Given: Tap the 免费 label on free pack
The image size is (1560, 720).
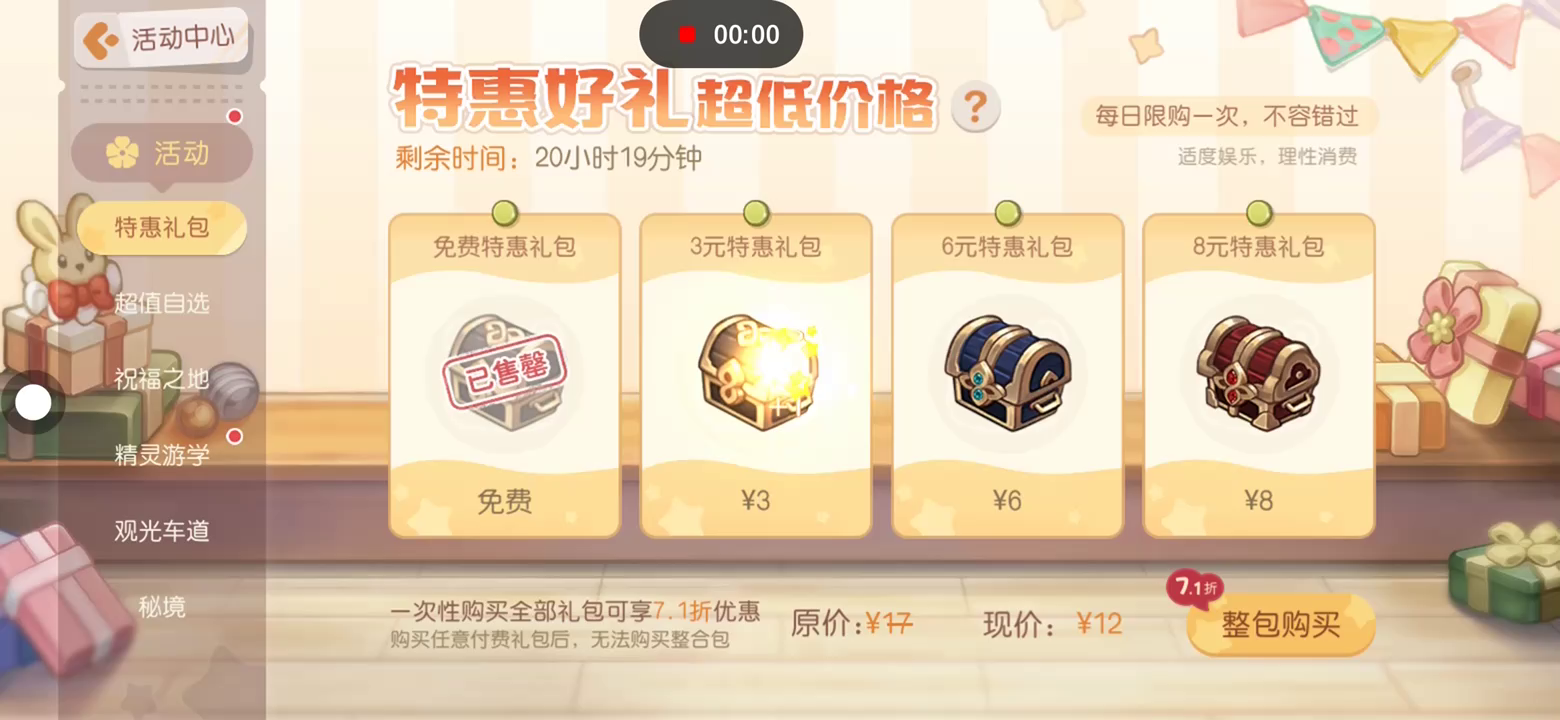Looking at the screenshot, I should 504,501.
